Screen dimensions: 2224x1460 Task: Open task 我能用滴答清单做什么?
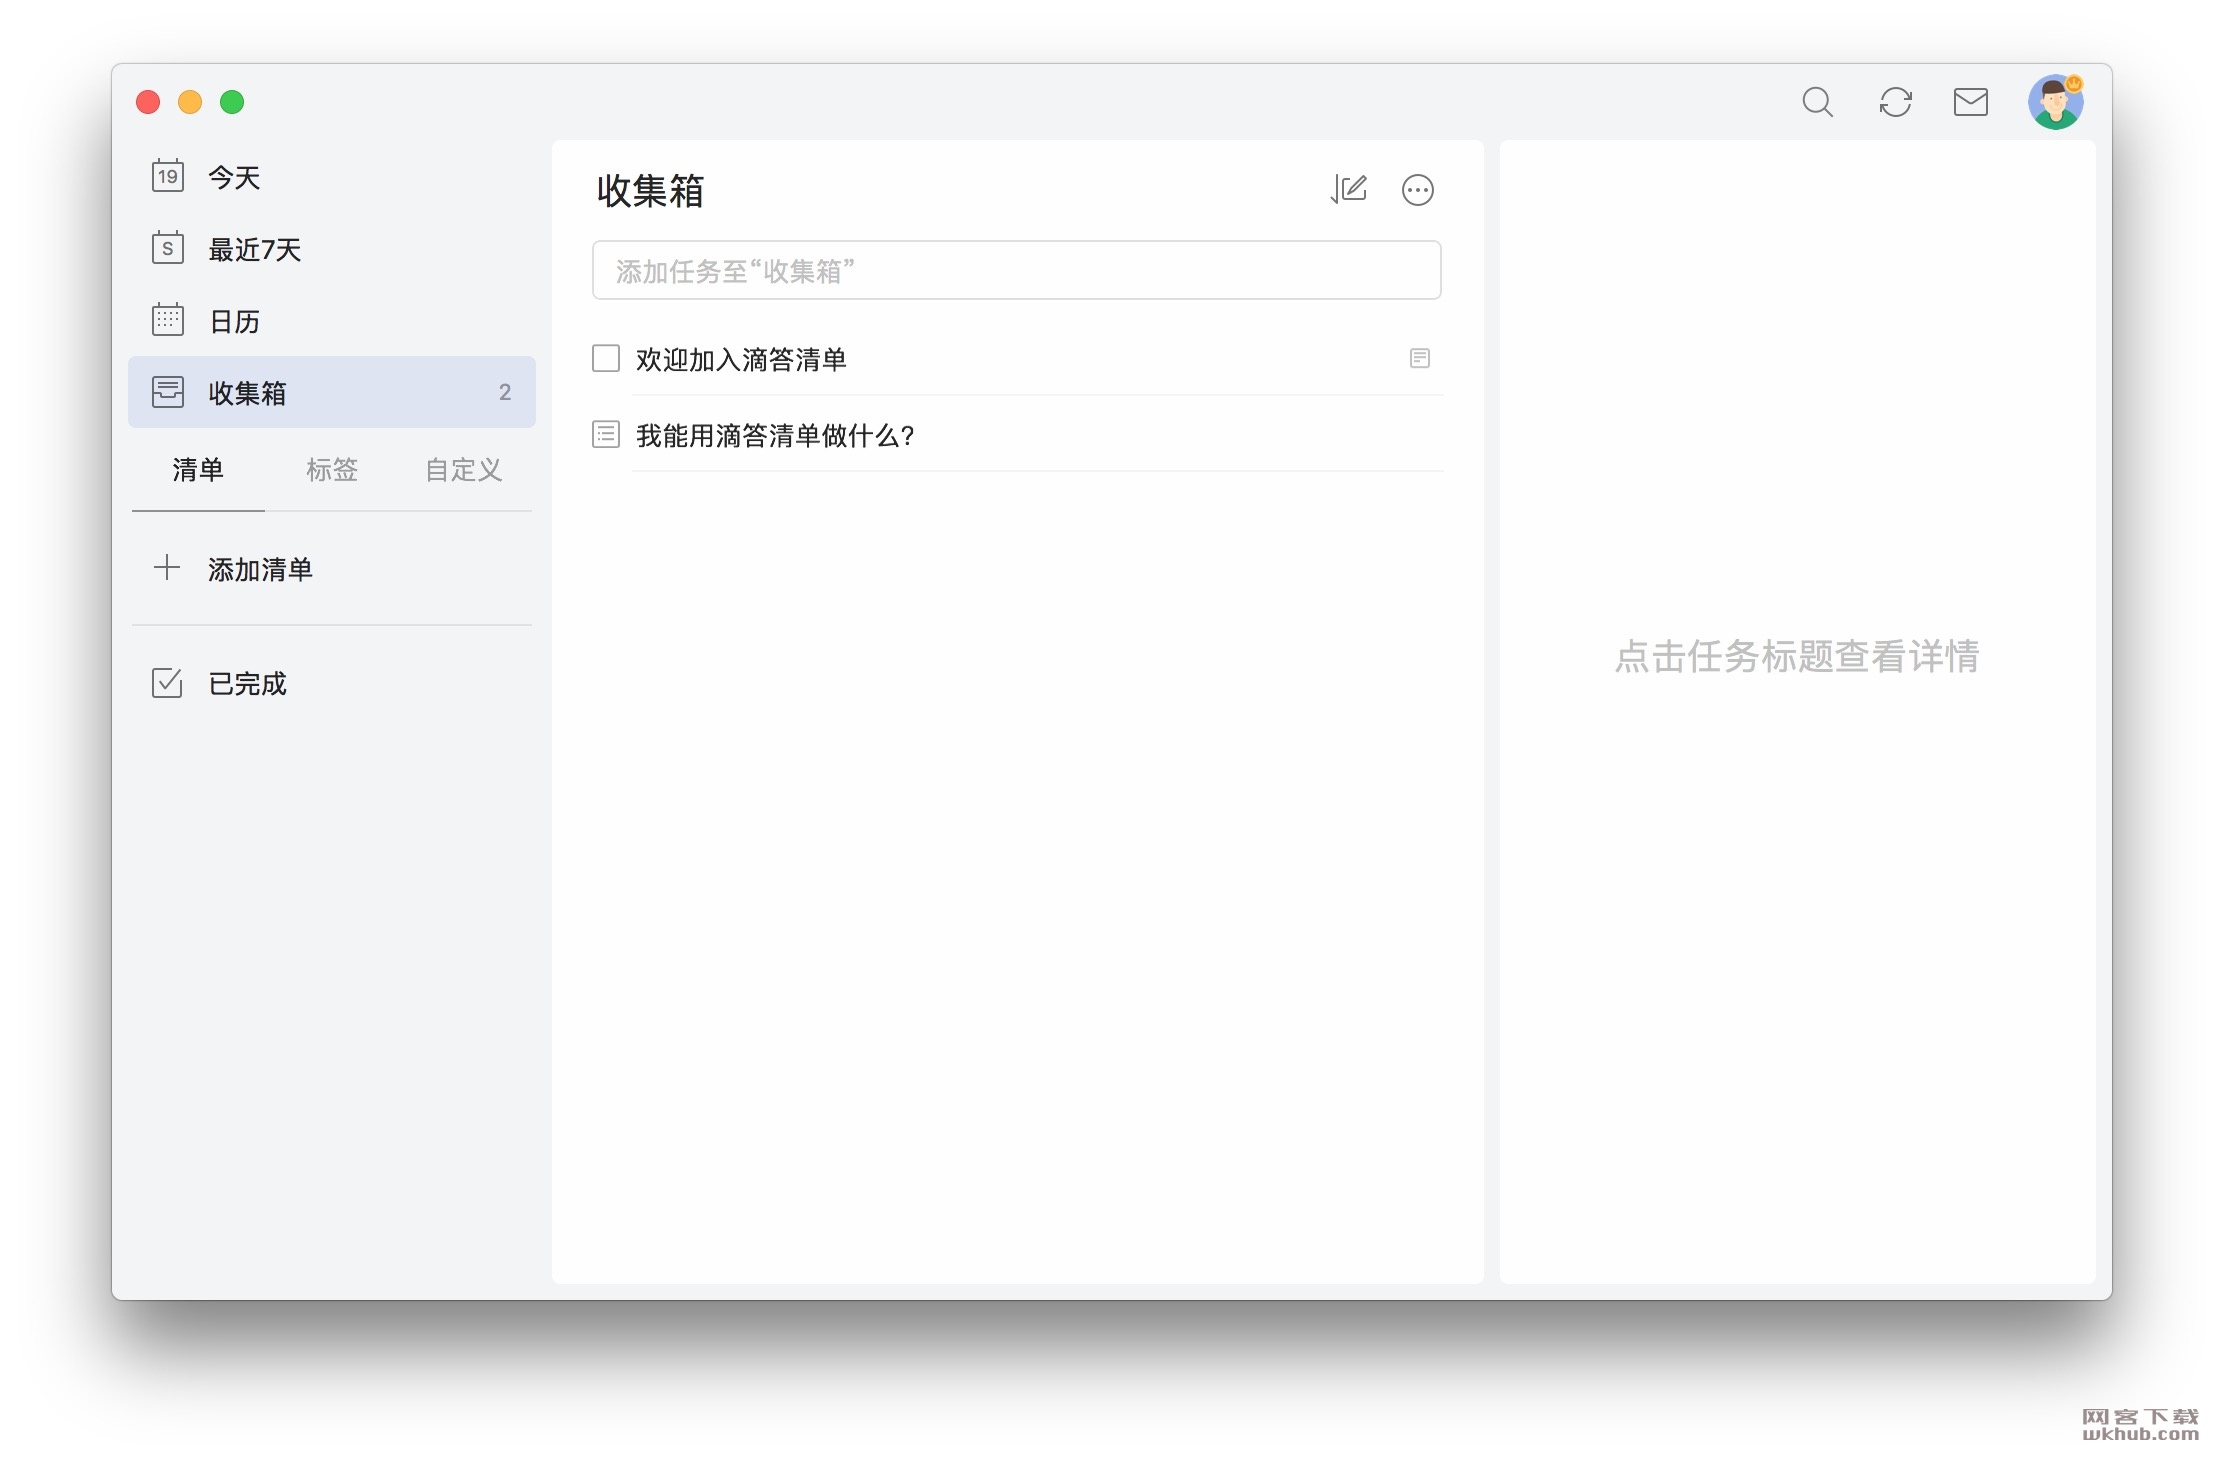point(775,435)
